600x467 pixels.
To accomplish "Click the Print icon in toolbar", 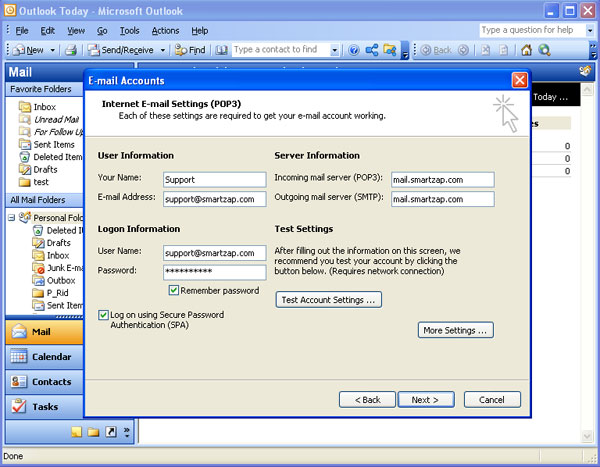I will 71,50.
